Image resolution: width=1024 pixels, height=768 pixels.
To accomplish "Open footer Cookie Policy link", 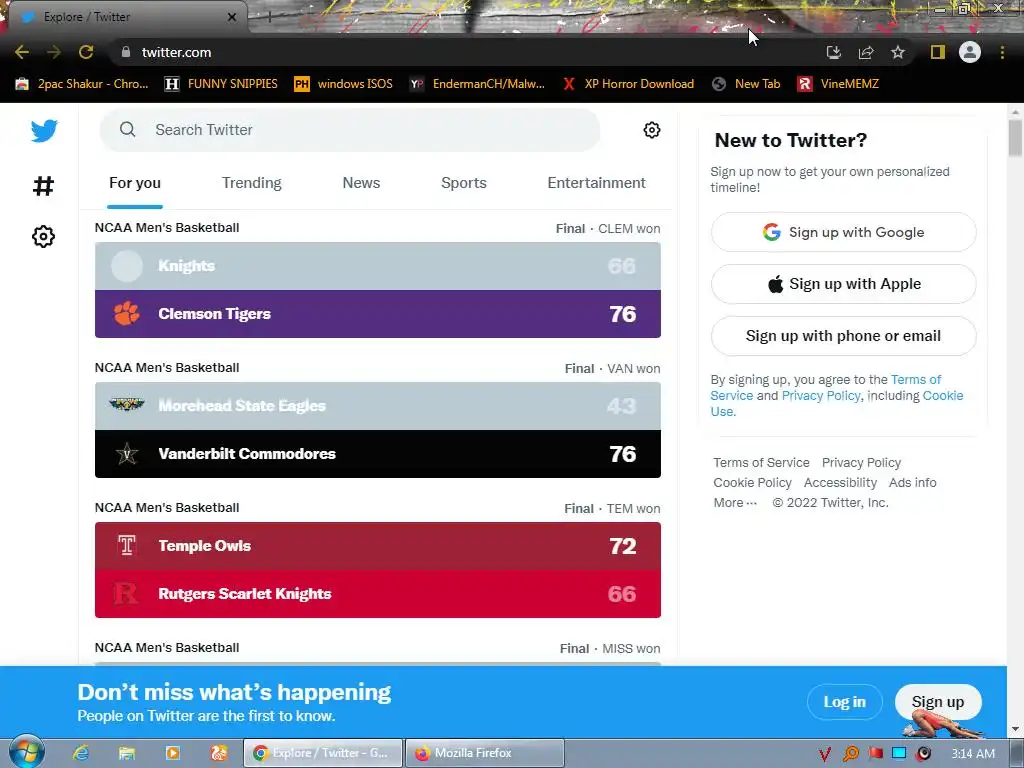I will coord(752,483).
